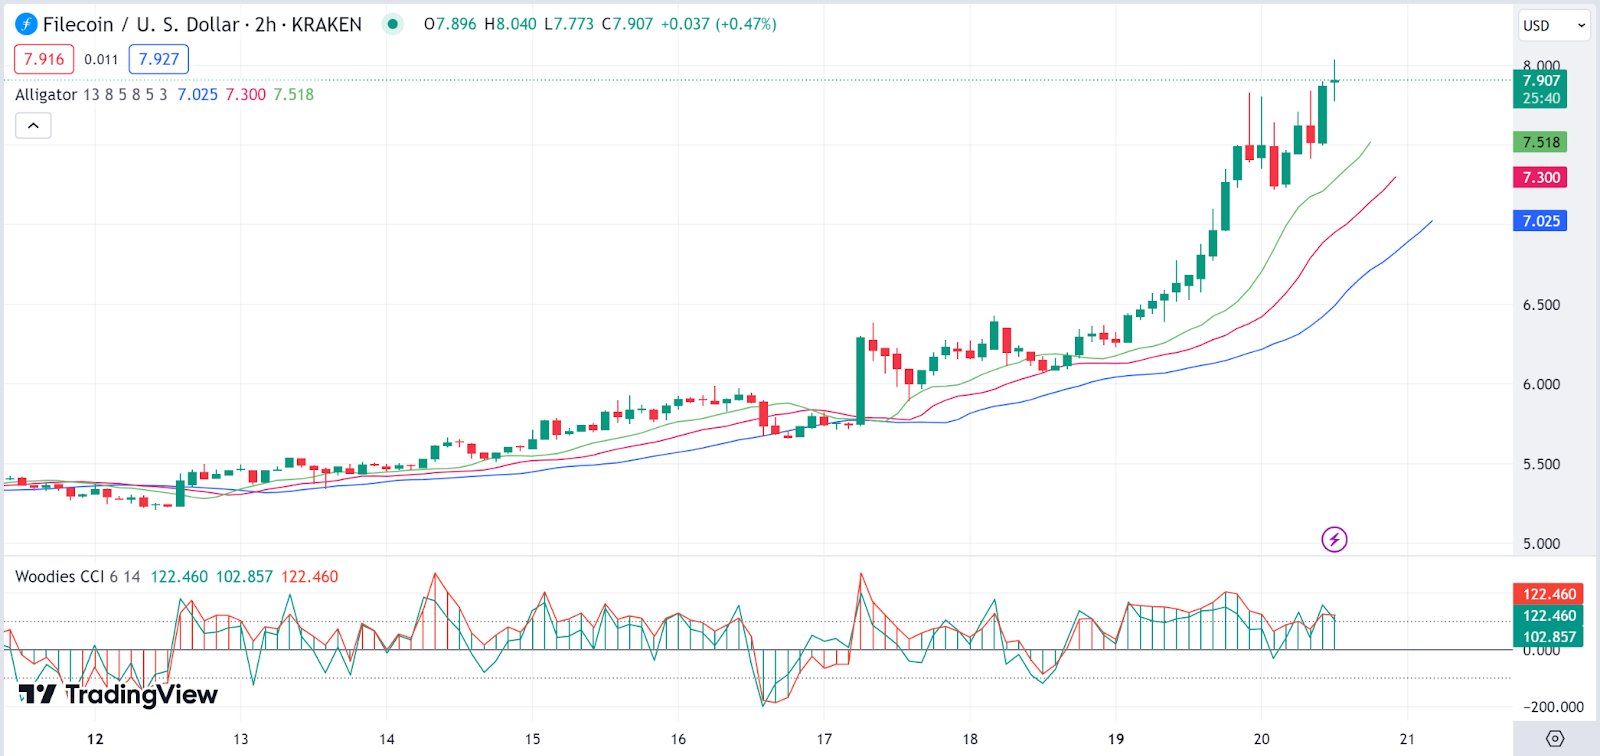This screenshot has width=1600, height=756.
Task: Click the red 7.916 sell price button
Action: click(x=44, y=59)
